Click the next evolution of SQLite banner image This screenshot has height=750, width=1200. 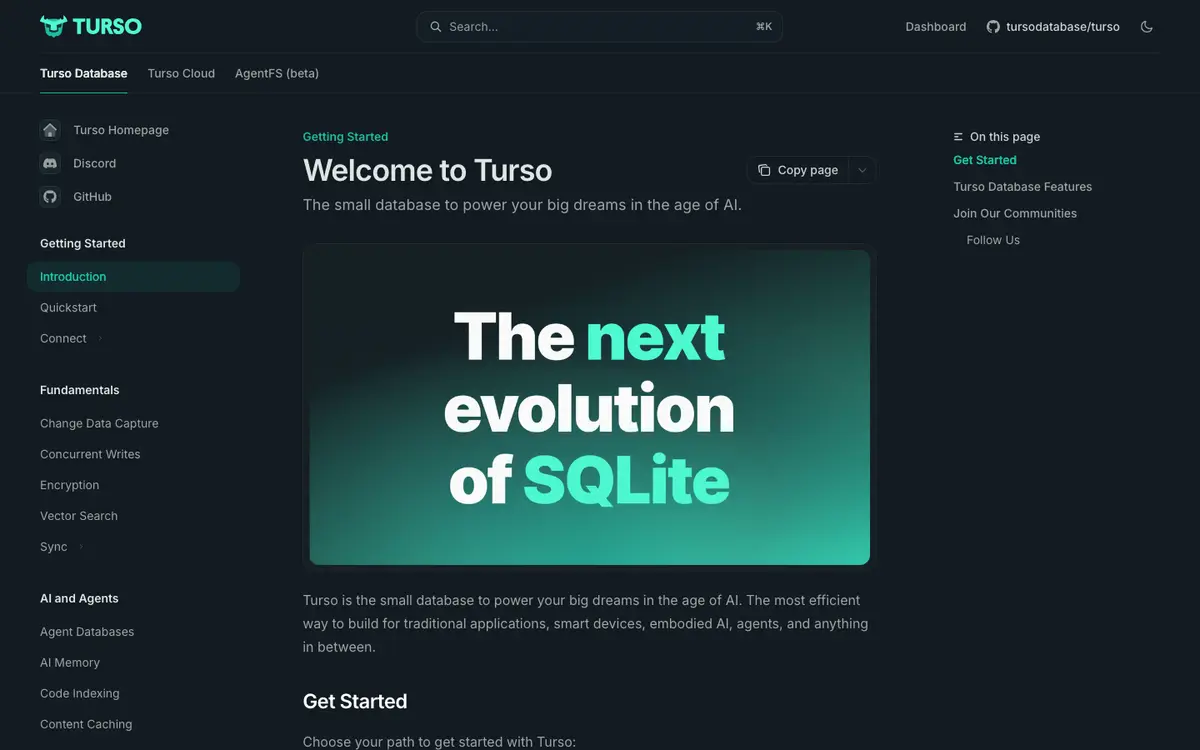[590, 407]
